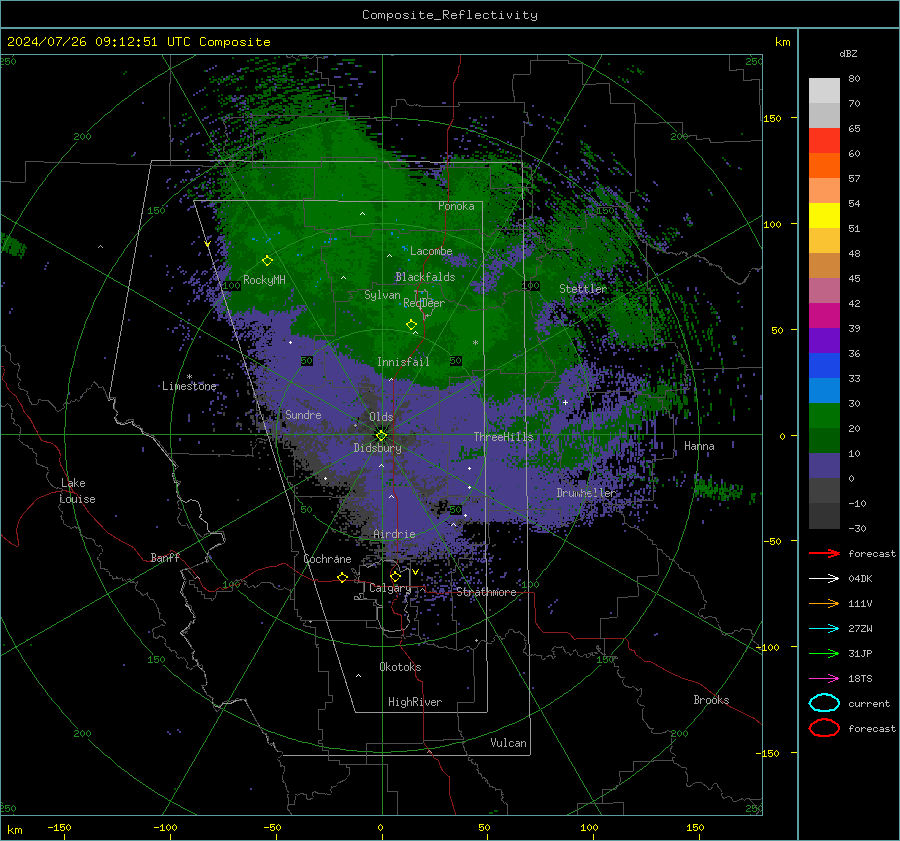Choose the bright green 20–30 dBZ swatch

pos(824,416)
